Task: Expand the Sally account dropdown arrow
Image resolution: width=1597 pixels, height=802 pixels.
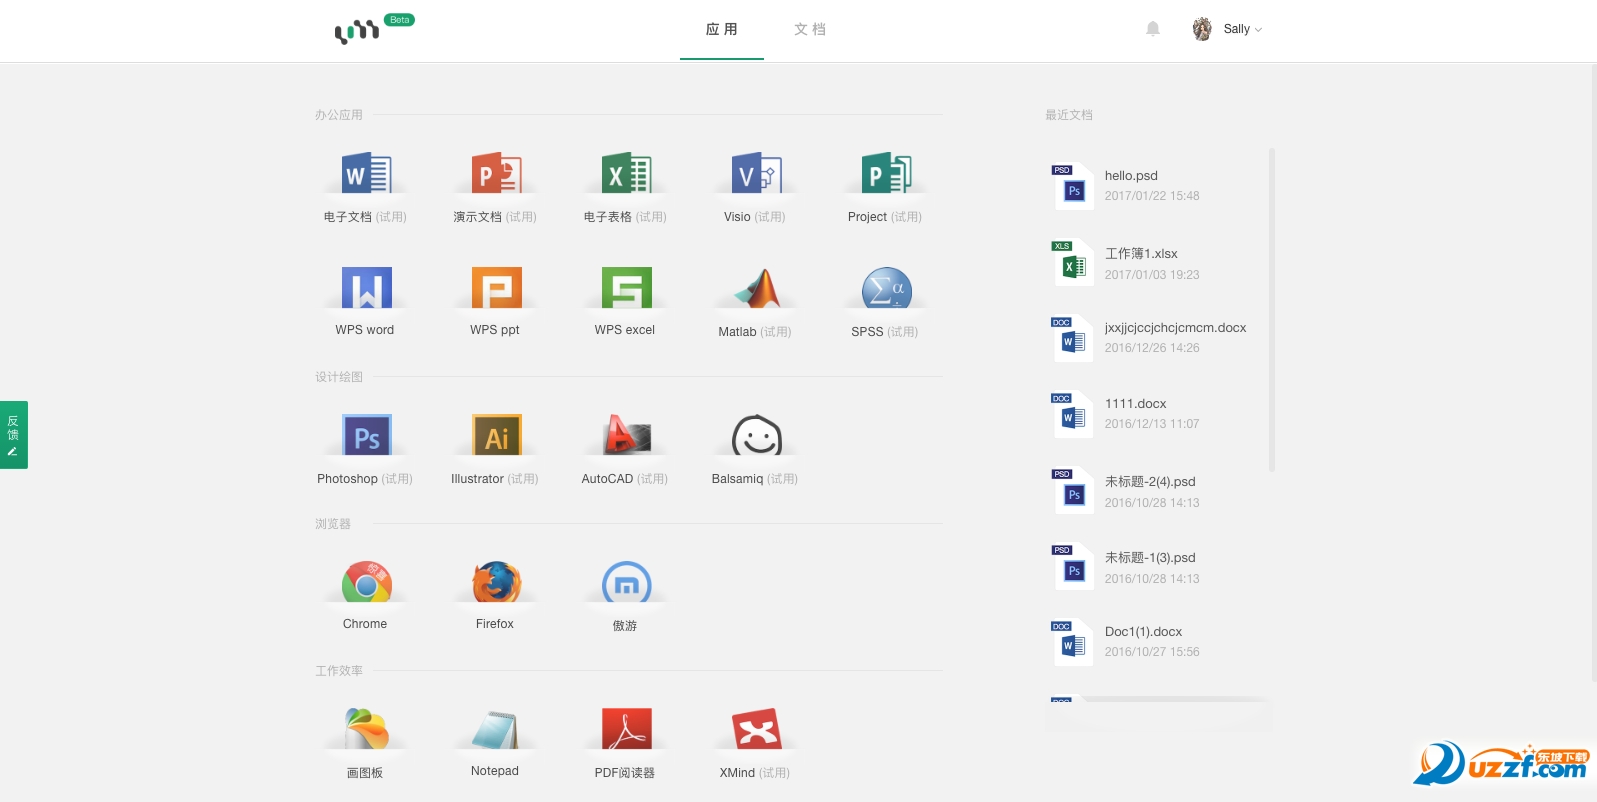Action: point(1258,30)
